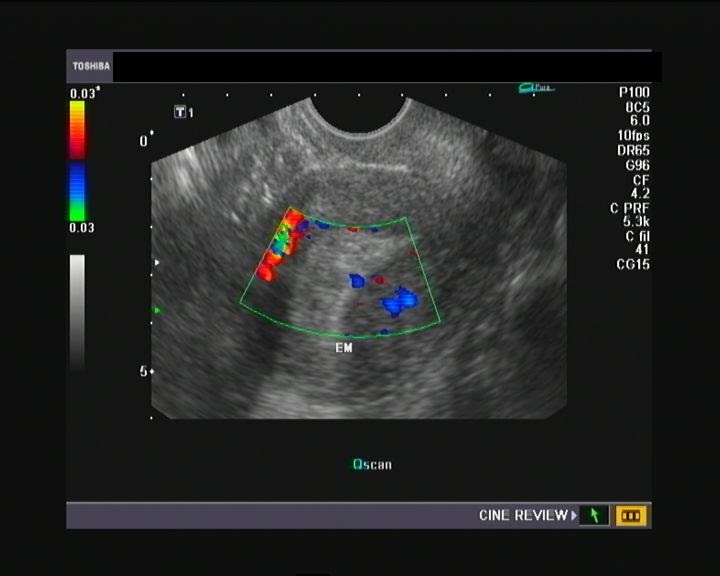
Task: Click the green arrow pointer icon
Action: [594, 515]
